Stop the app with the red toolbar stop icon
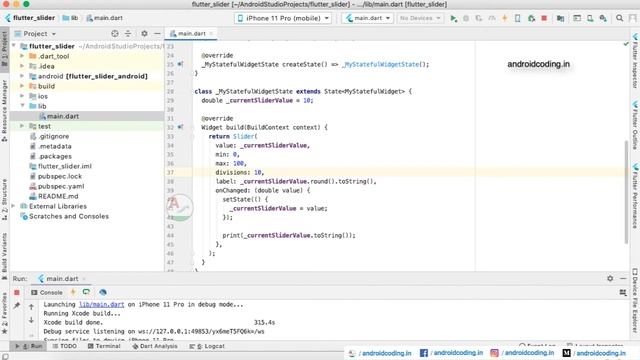 (x=544, y=18)
